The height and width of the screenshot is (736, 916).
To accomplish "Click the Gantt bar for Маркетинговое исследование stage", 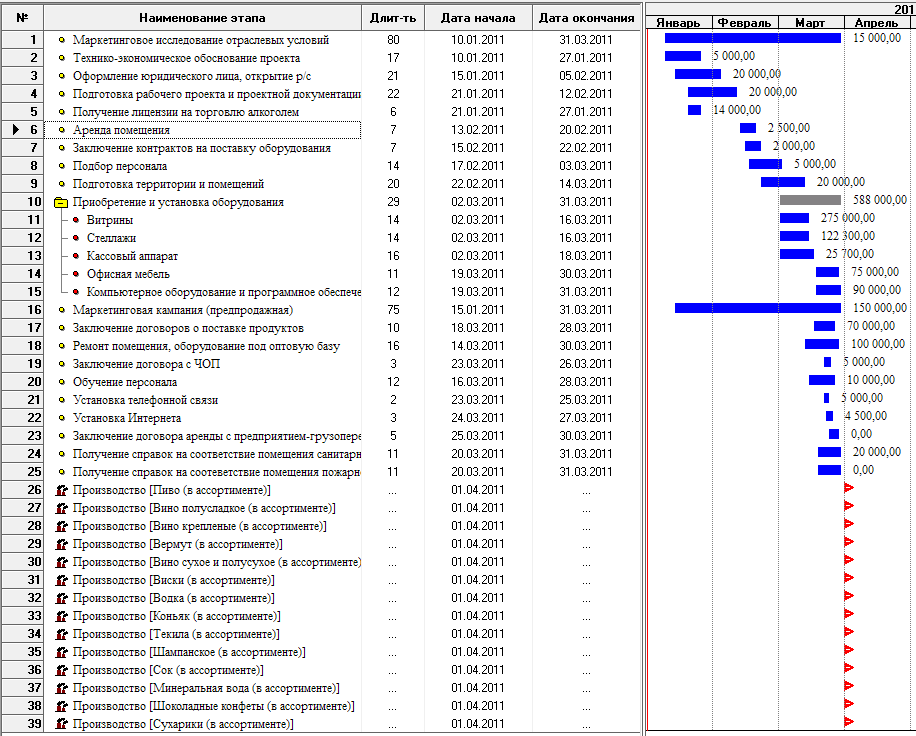I will (x=752, y=38).
